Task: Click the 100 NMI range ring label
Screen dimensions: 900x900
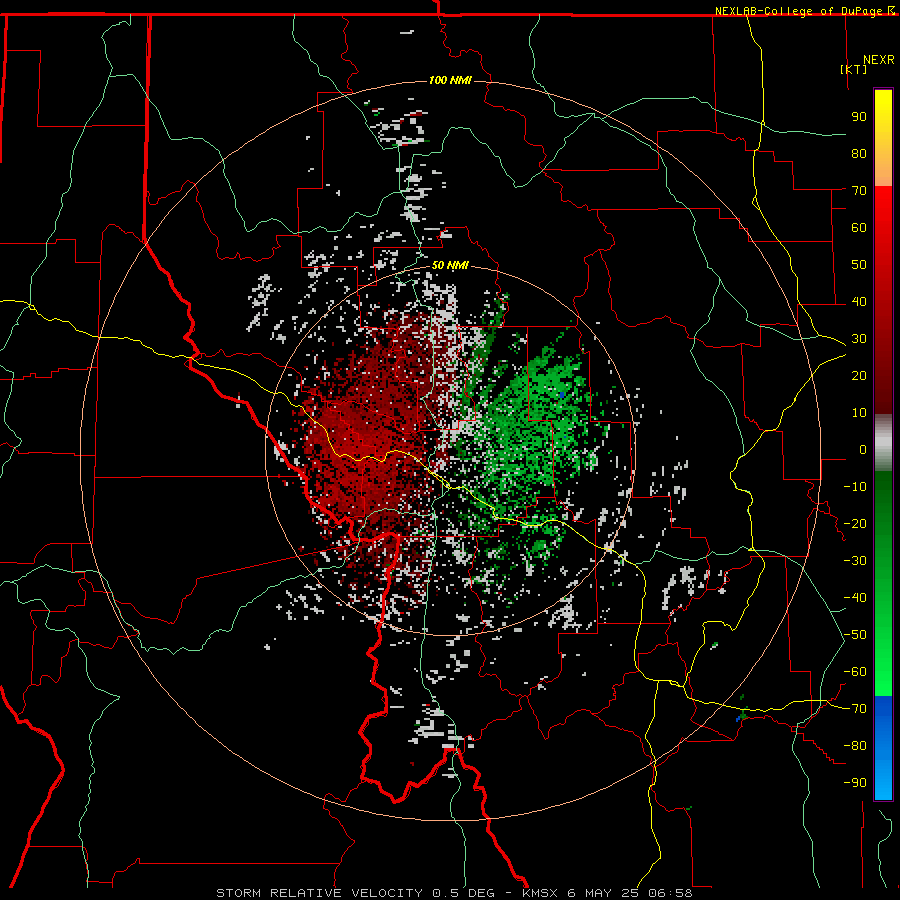Action: (450, 80)
